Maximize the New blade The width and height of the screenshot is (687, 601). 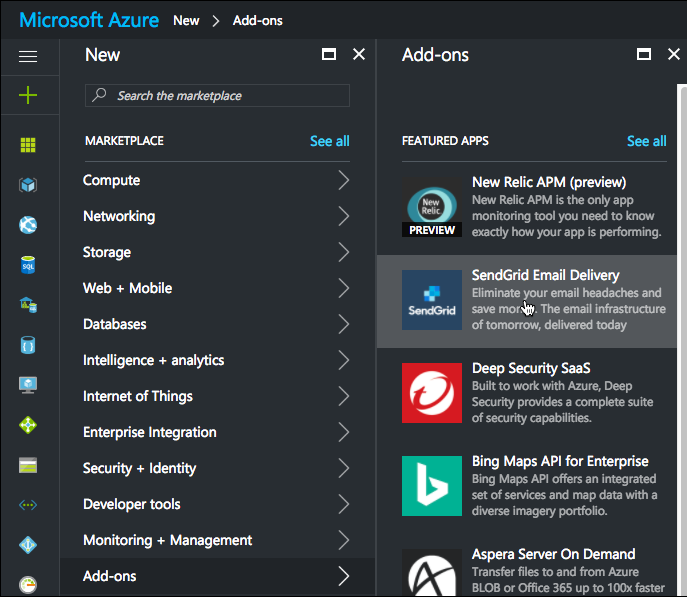[x=329, y=54]
